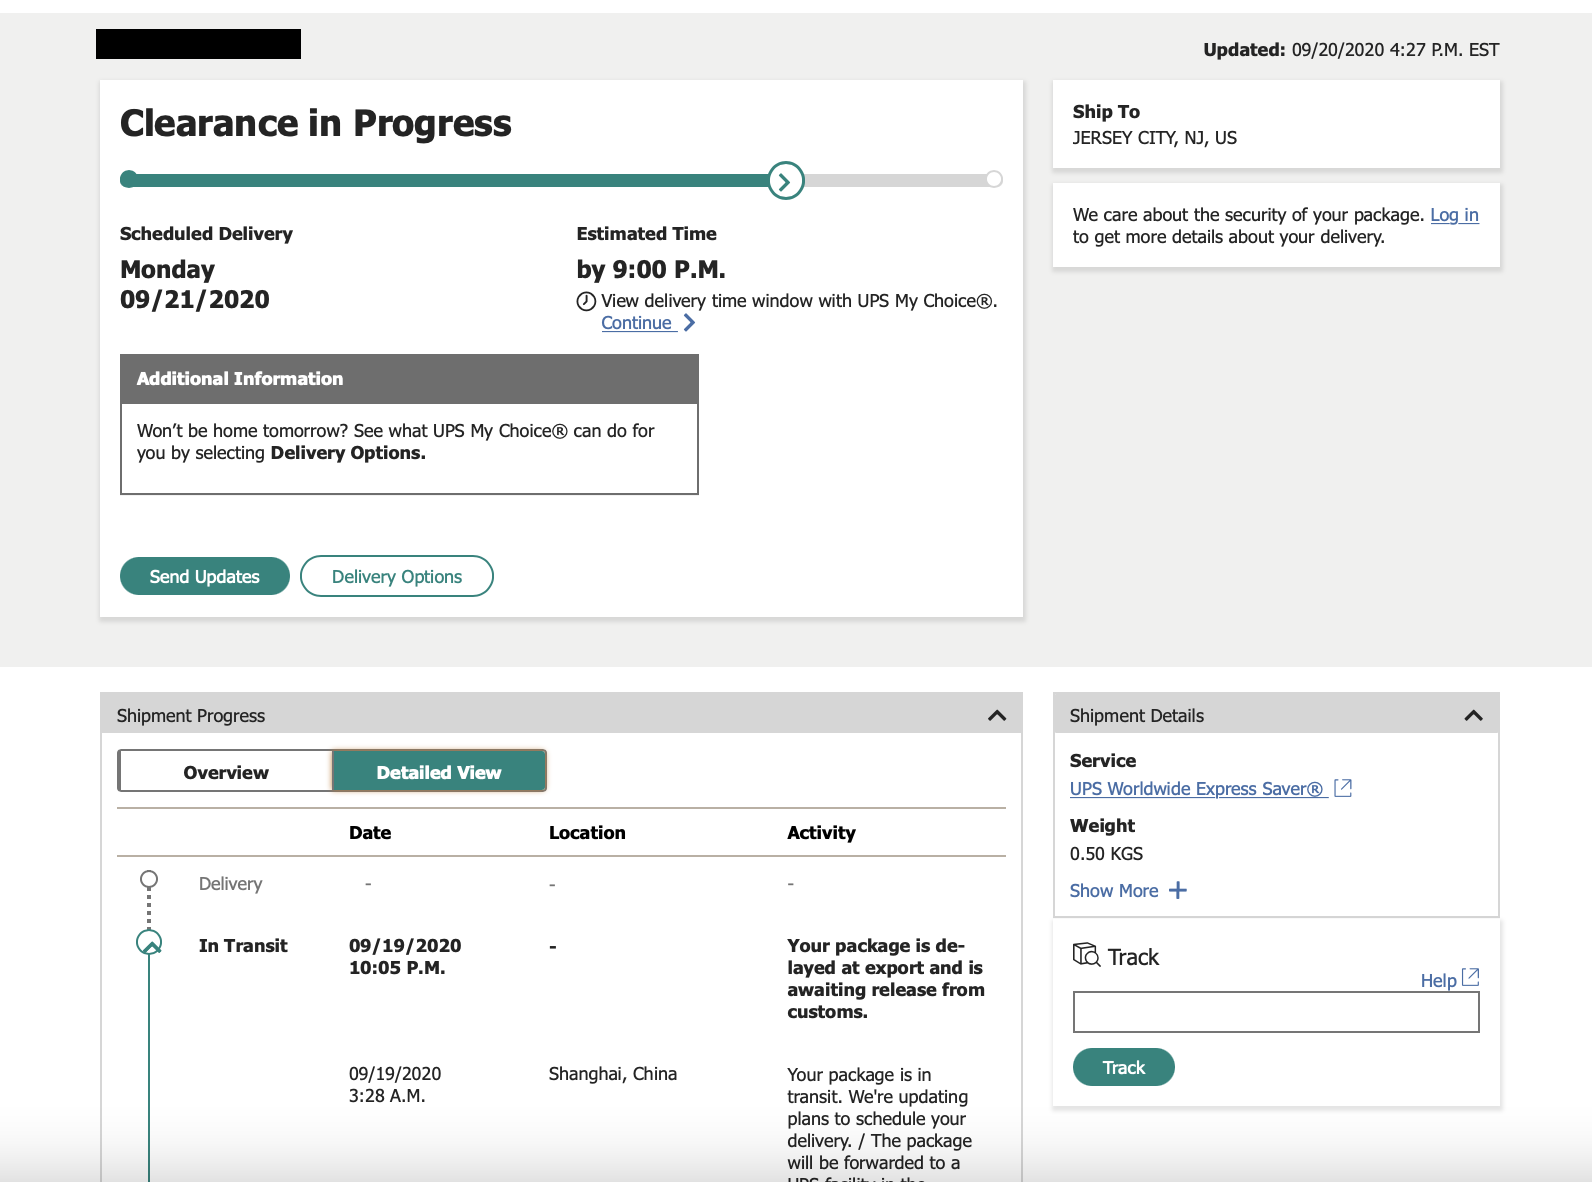Image resolution: width=1592 pixels, height=1182 pixels.
Task: Click the green Track button
Action: coord(1123,1068)
